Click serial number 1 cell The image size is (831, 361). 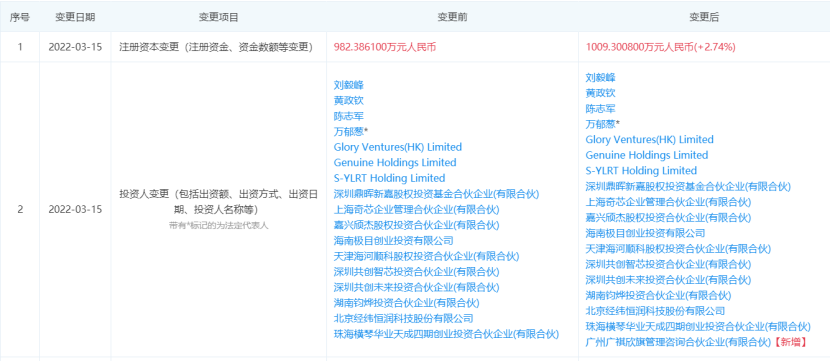coord(20,47)
